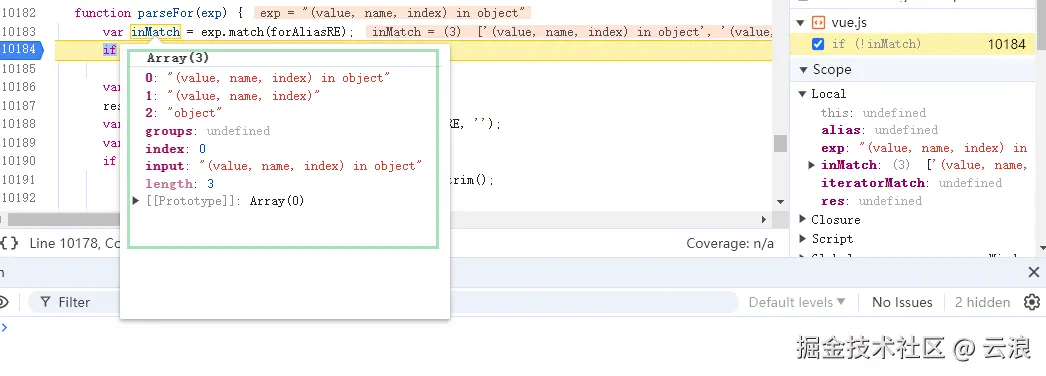Collapse the vue.js breakpoint group
This screenshot has width=1046, height=376.
point(801,23)
